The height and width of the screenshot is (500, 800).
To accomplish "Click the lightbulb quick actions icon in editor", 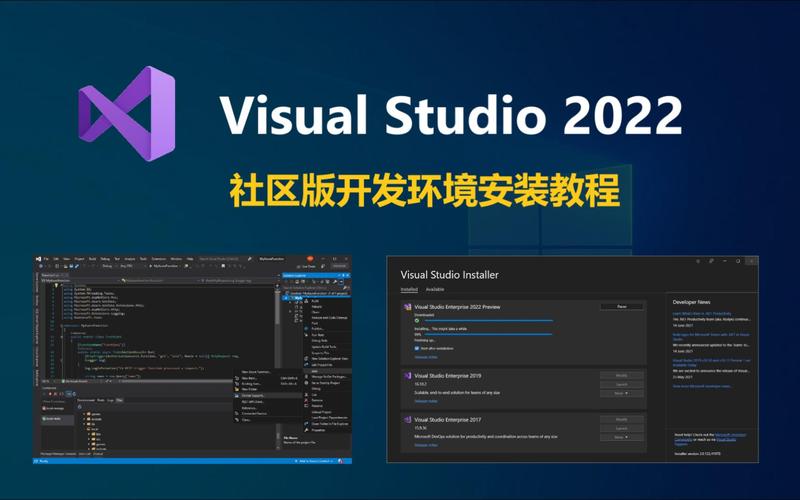I will point(56,285).
